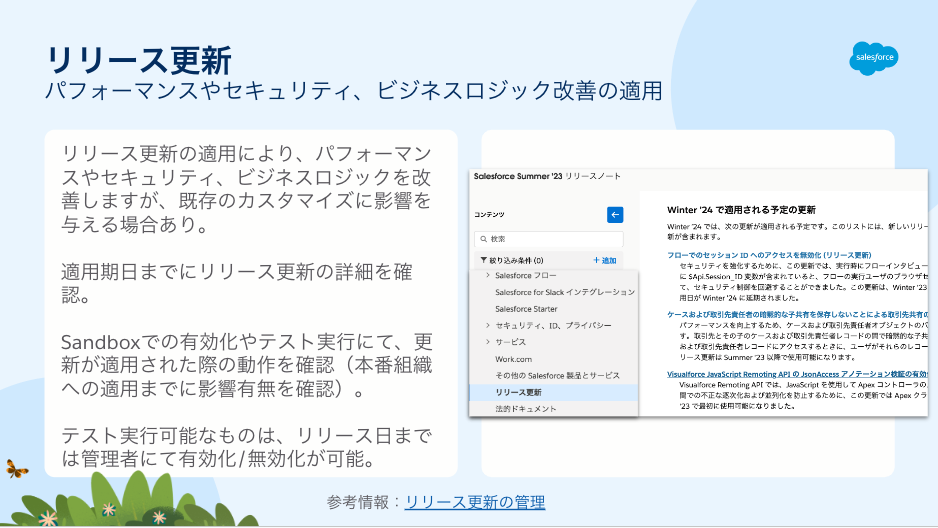The width and height of the screenshot is (938, 528).
Task: Open the リリース更新の管理 reference link
Action: 475,502
